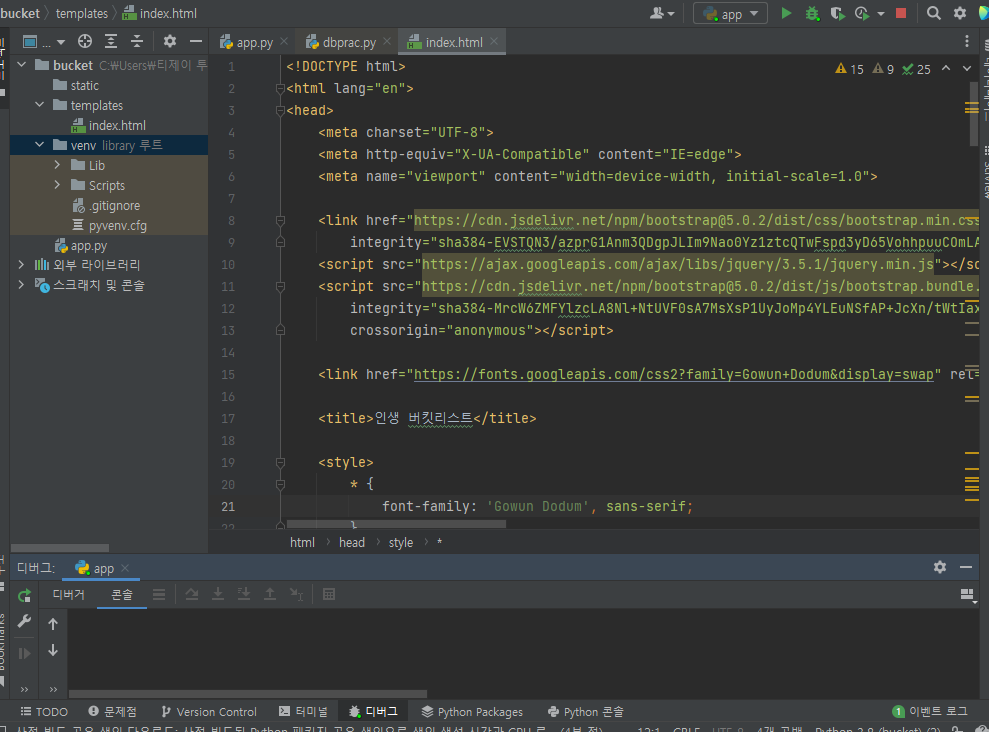The height and width of the screenshot is (732, 989).
Task: Open dropdown arrow next to profiler icon
Action: [881, 13]
